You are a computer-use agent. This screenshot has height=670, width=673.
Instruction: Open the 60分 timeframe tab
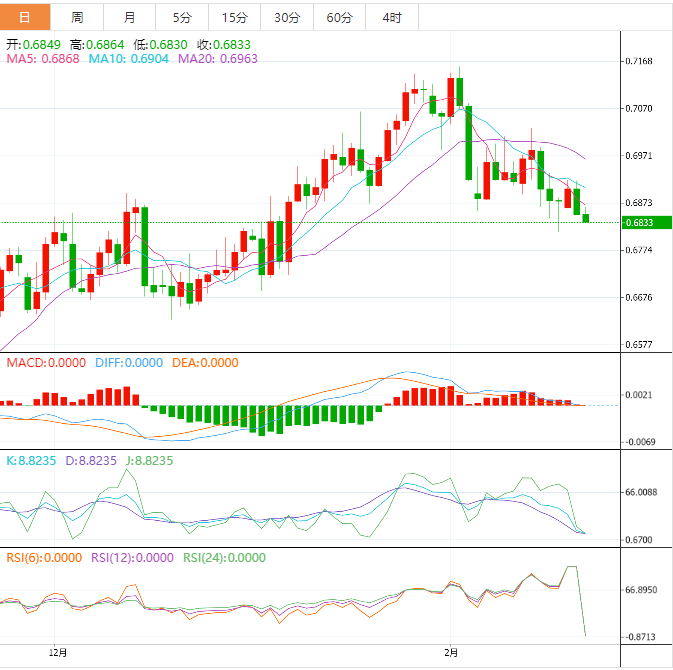tap(339, 17)
